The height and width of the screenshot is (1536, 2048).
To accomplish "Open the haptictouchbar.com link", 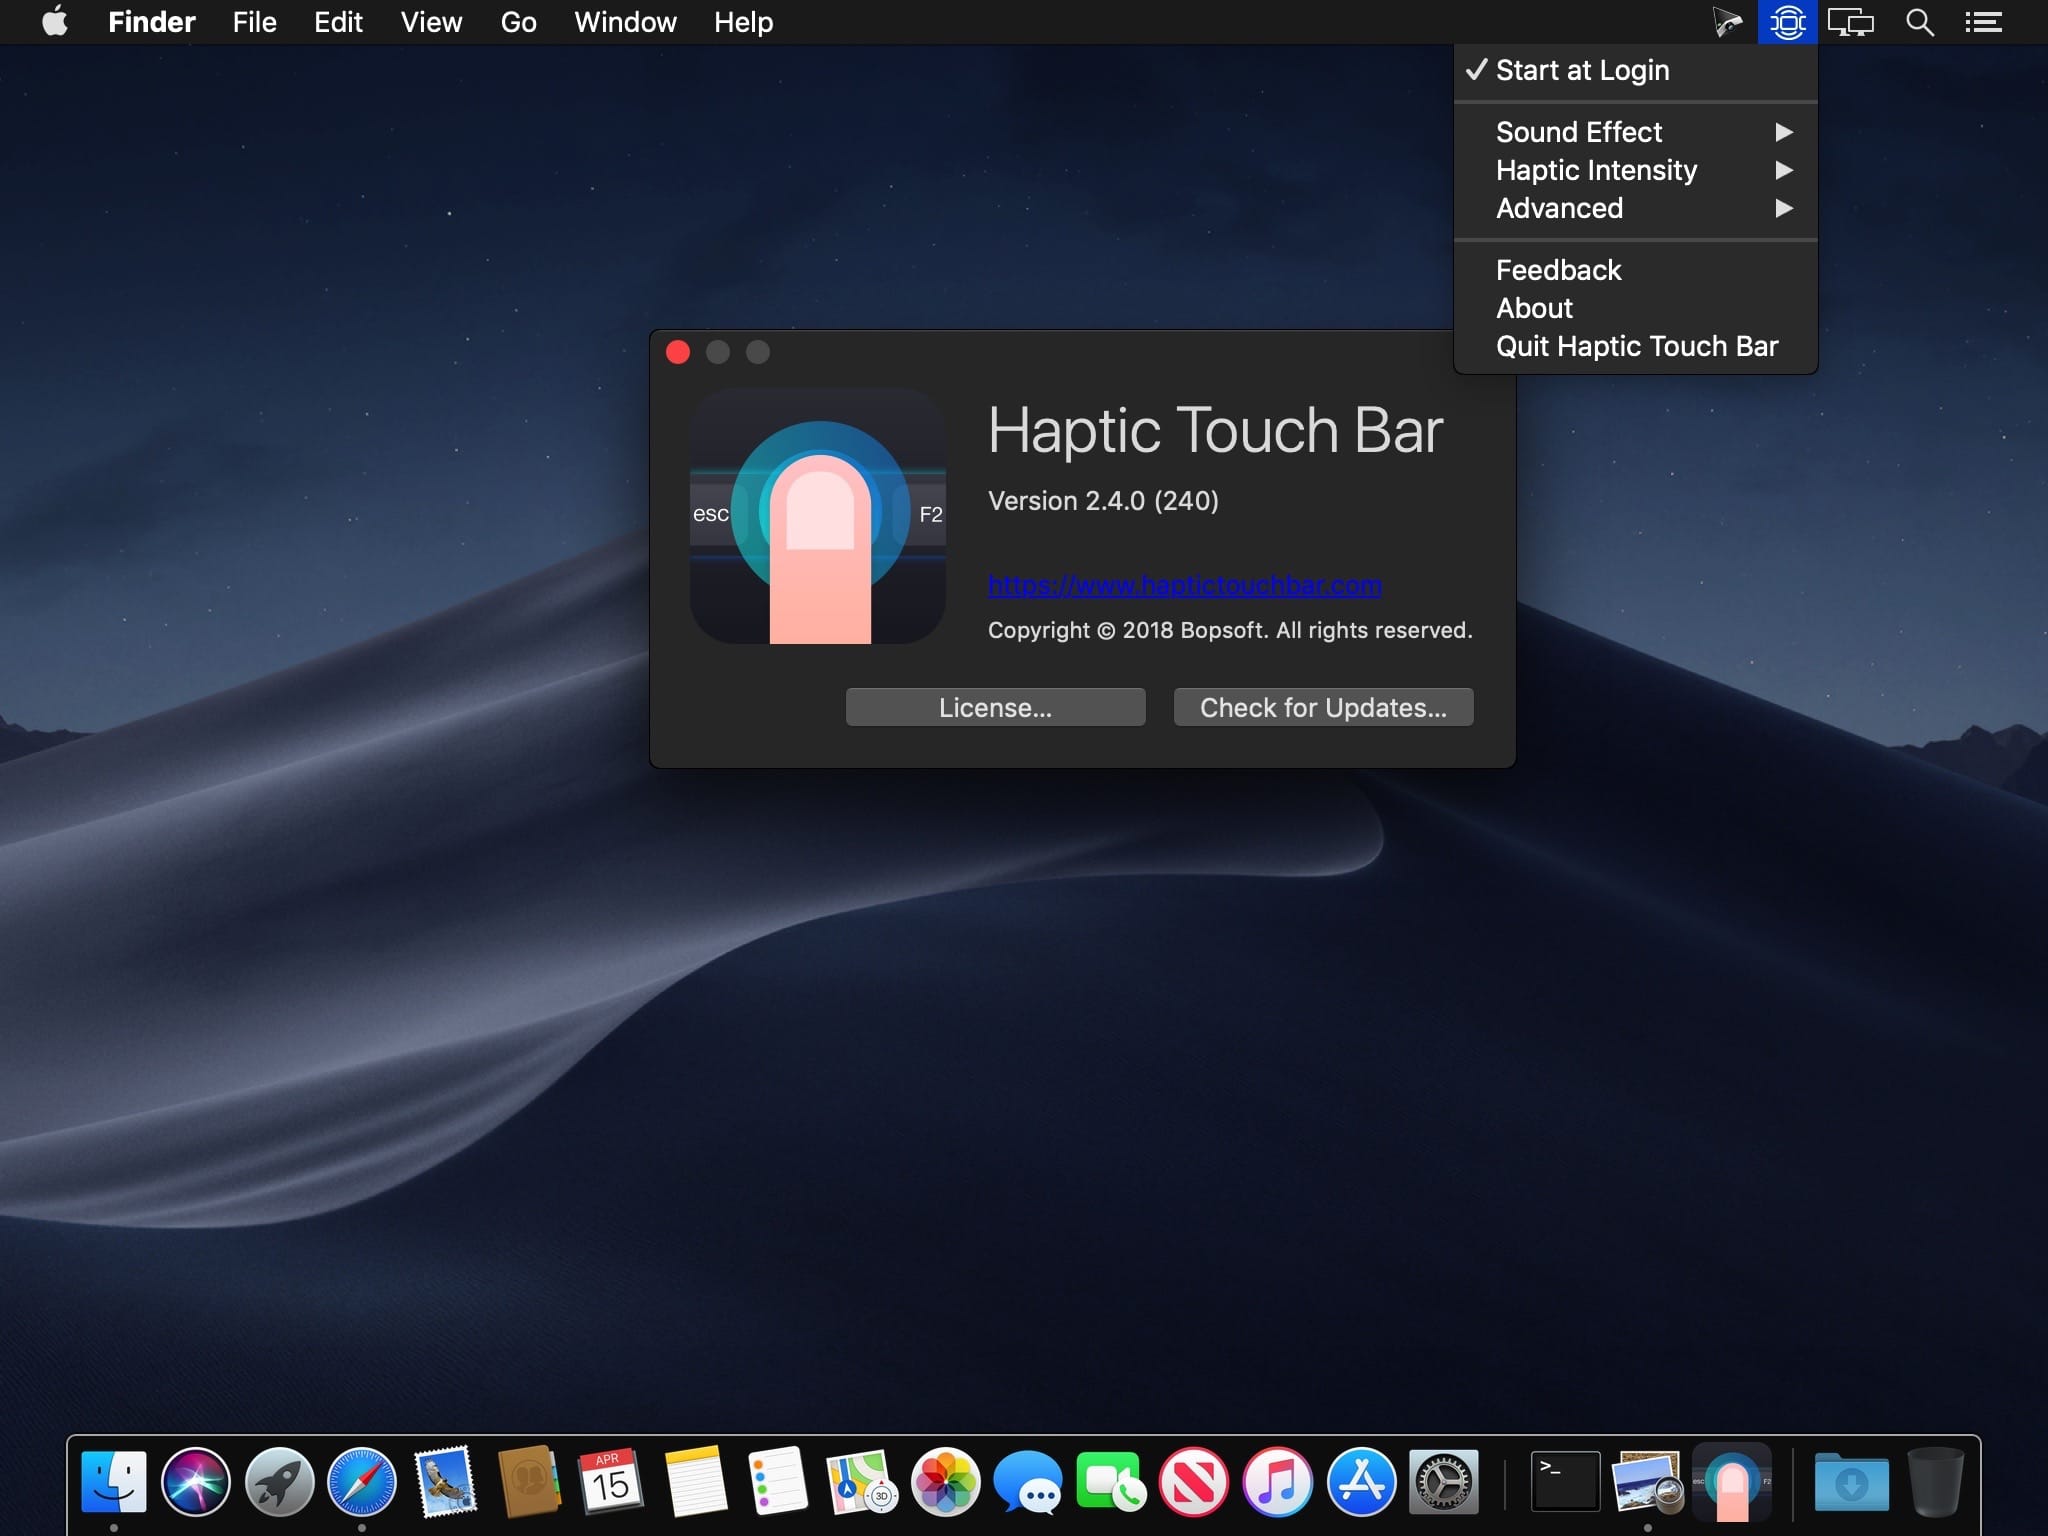I will (x=1184, y=585).
